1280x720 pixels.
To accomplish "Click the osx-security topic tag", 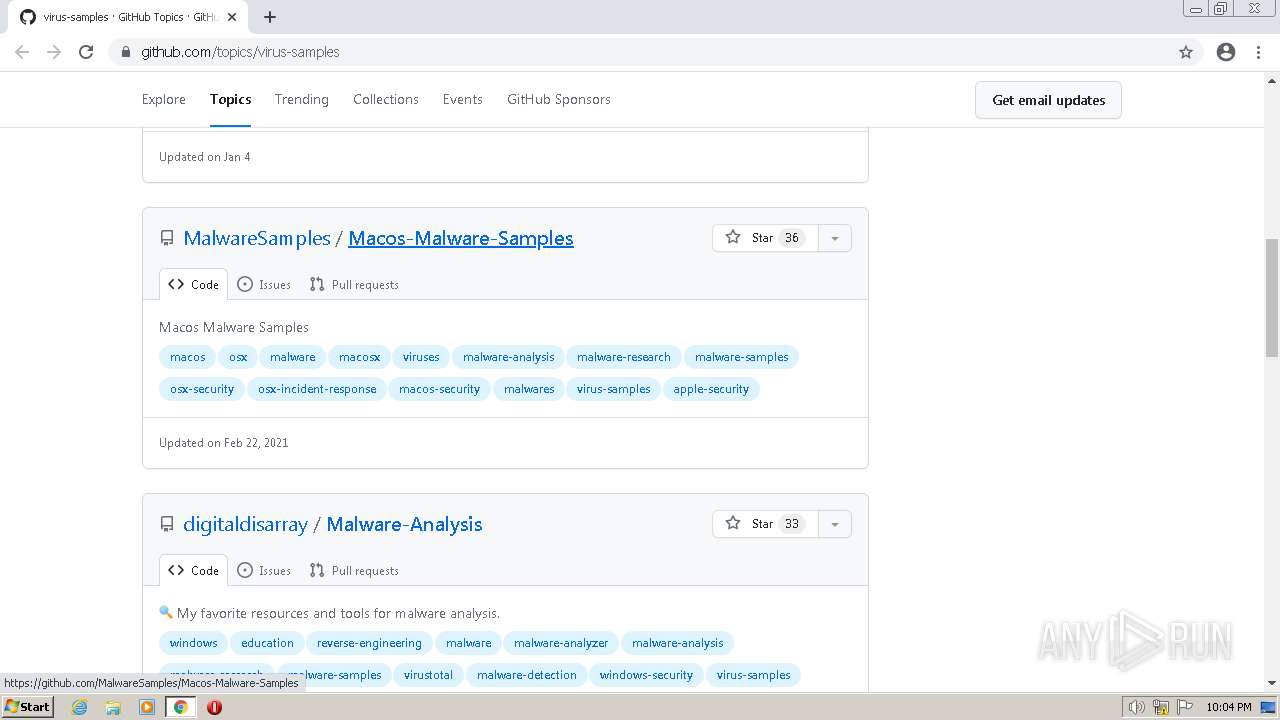I will pyautogui.click(x=202, y=389).
